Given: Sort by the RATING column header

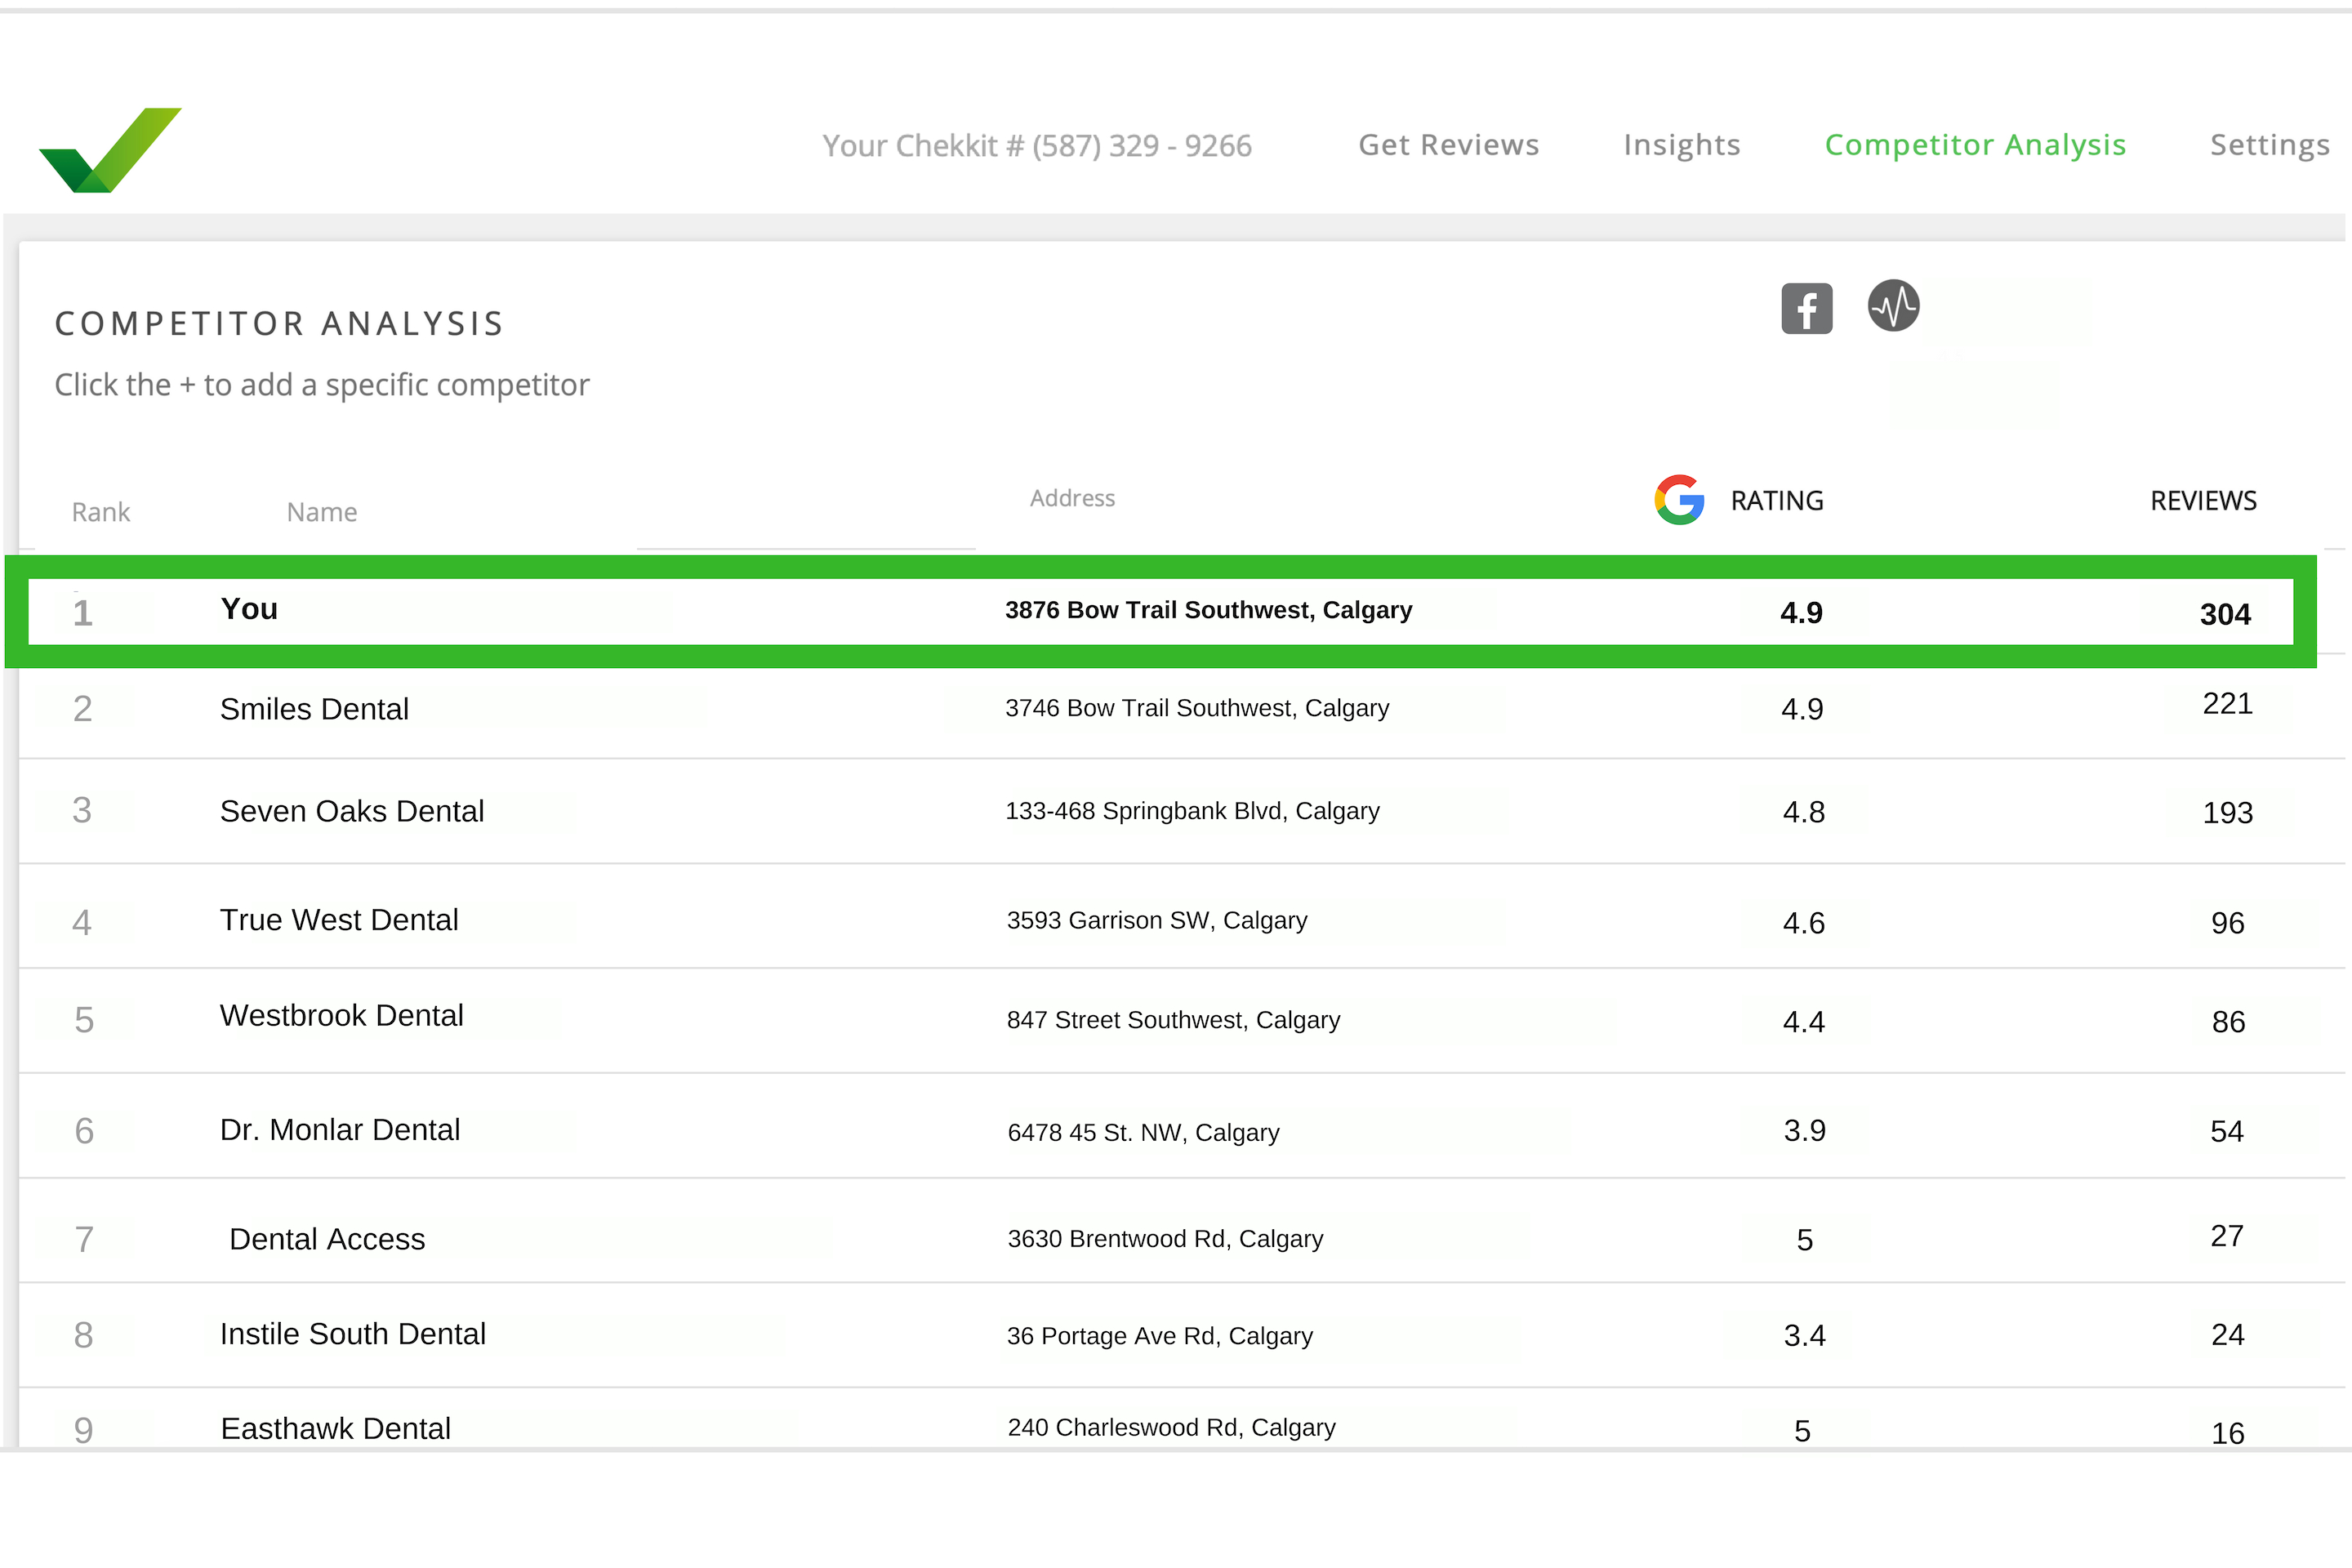Looking at the screenshot, I should [x=1777, y=501].
